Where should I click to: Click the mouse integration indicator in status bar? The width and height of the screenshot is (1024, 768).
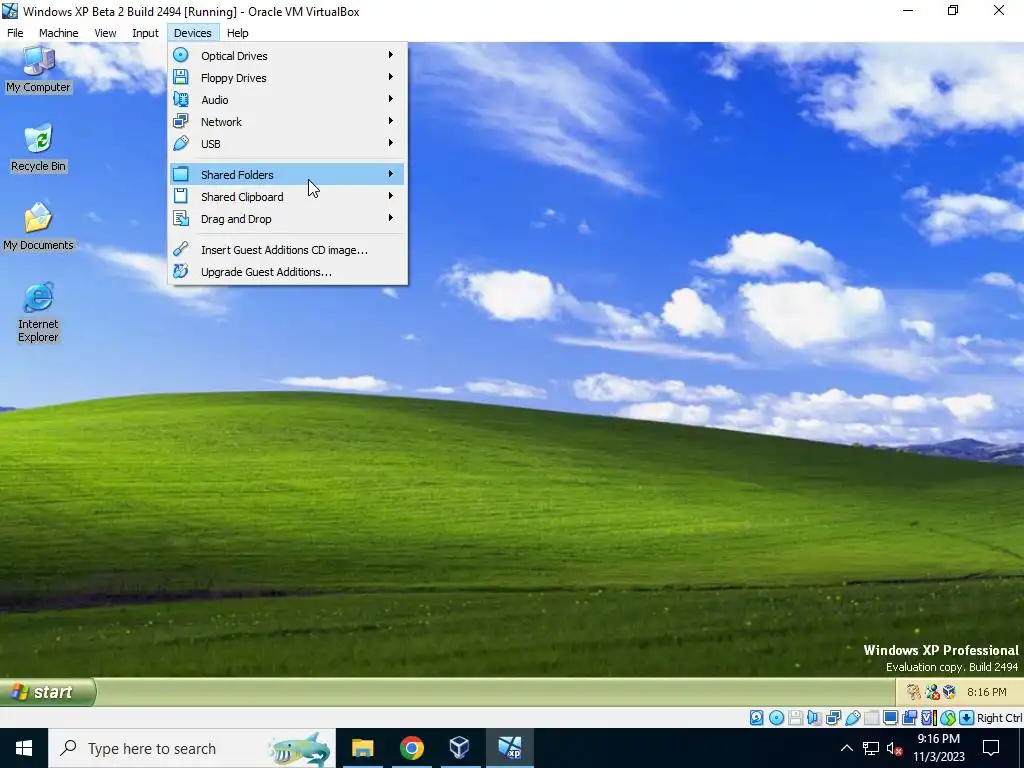tap(948, 718)
